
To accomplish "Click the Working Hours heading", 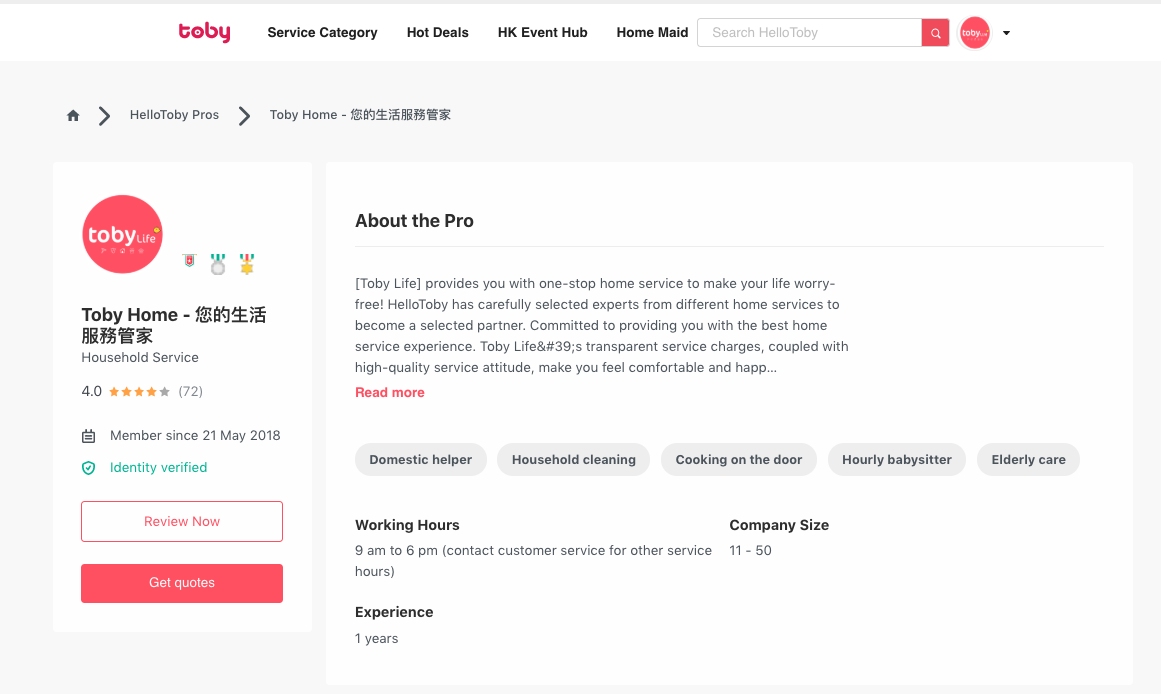I will [x=407, y=525].
